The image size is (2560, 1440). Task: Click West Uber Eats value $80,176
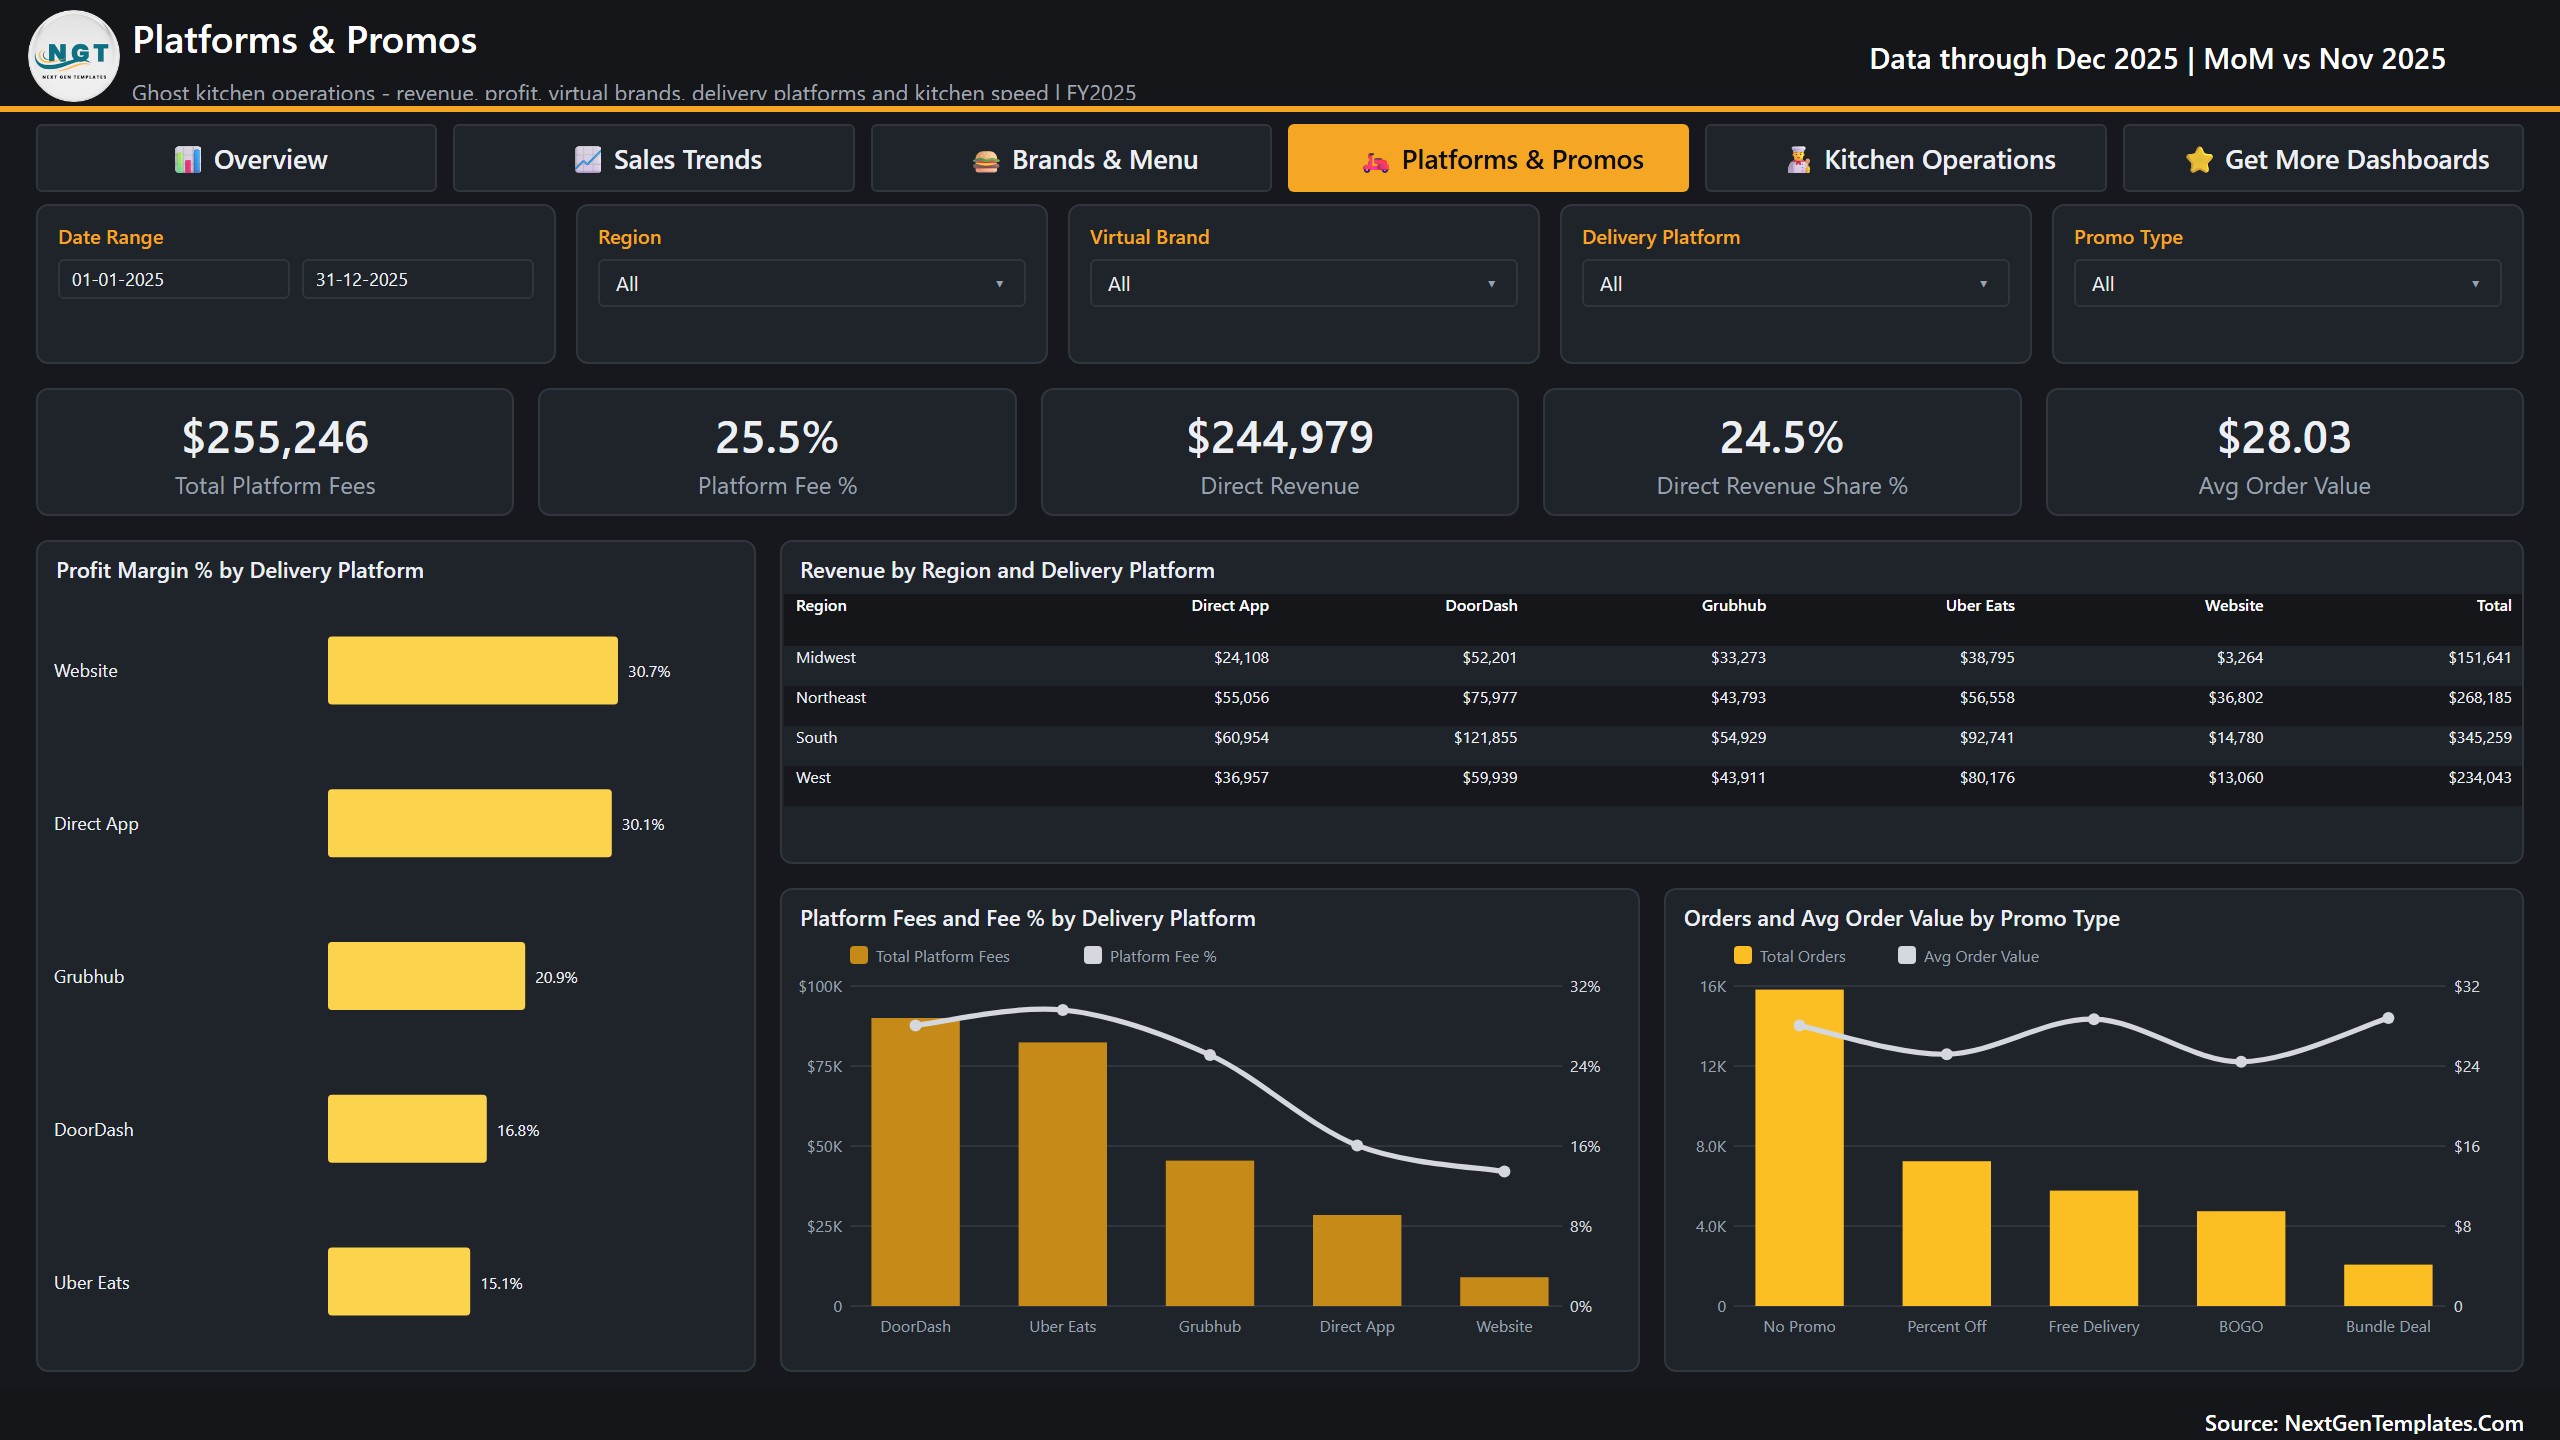[x=1987, y=778]
